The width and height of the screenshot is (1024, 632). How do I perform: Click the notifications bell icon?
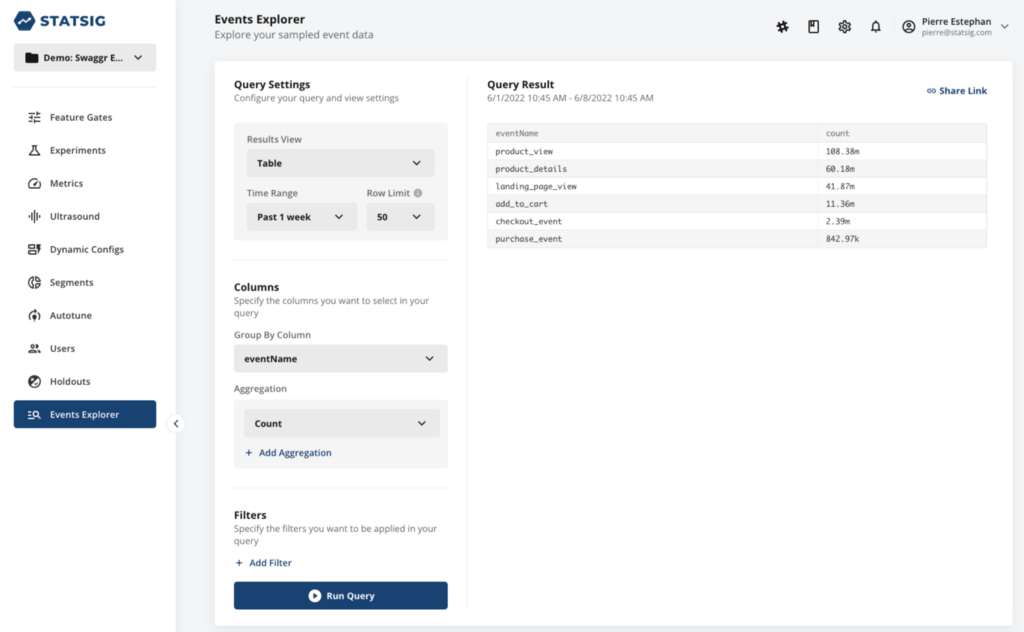click(875, 27)
